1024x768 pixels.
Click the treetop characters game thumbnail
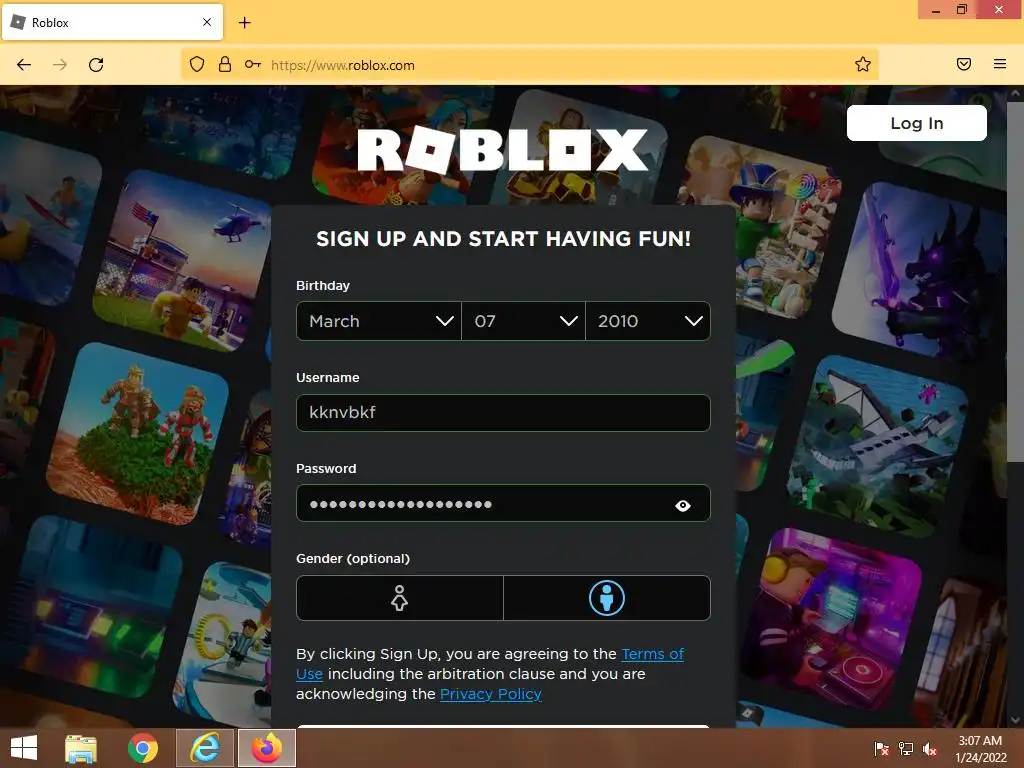(x=139, y=433)
